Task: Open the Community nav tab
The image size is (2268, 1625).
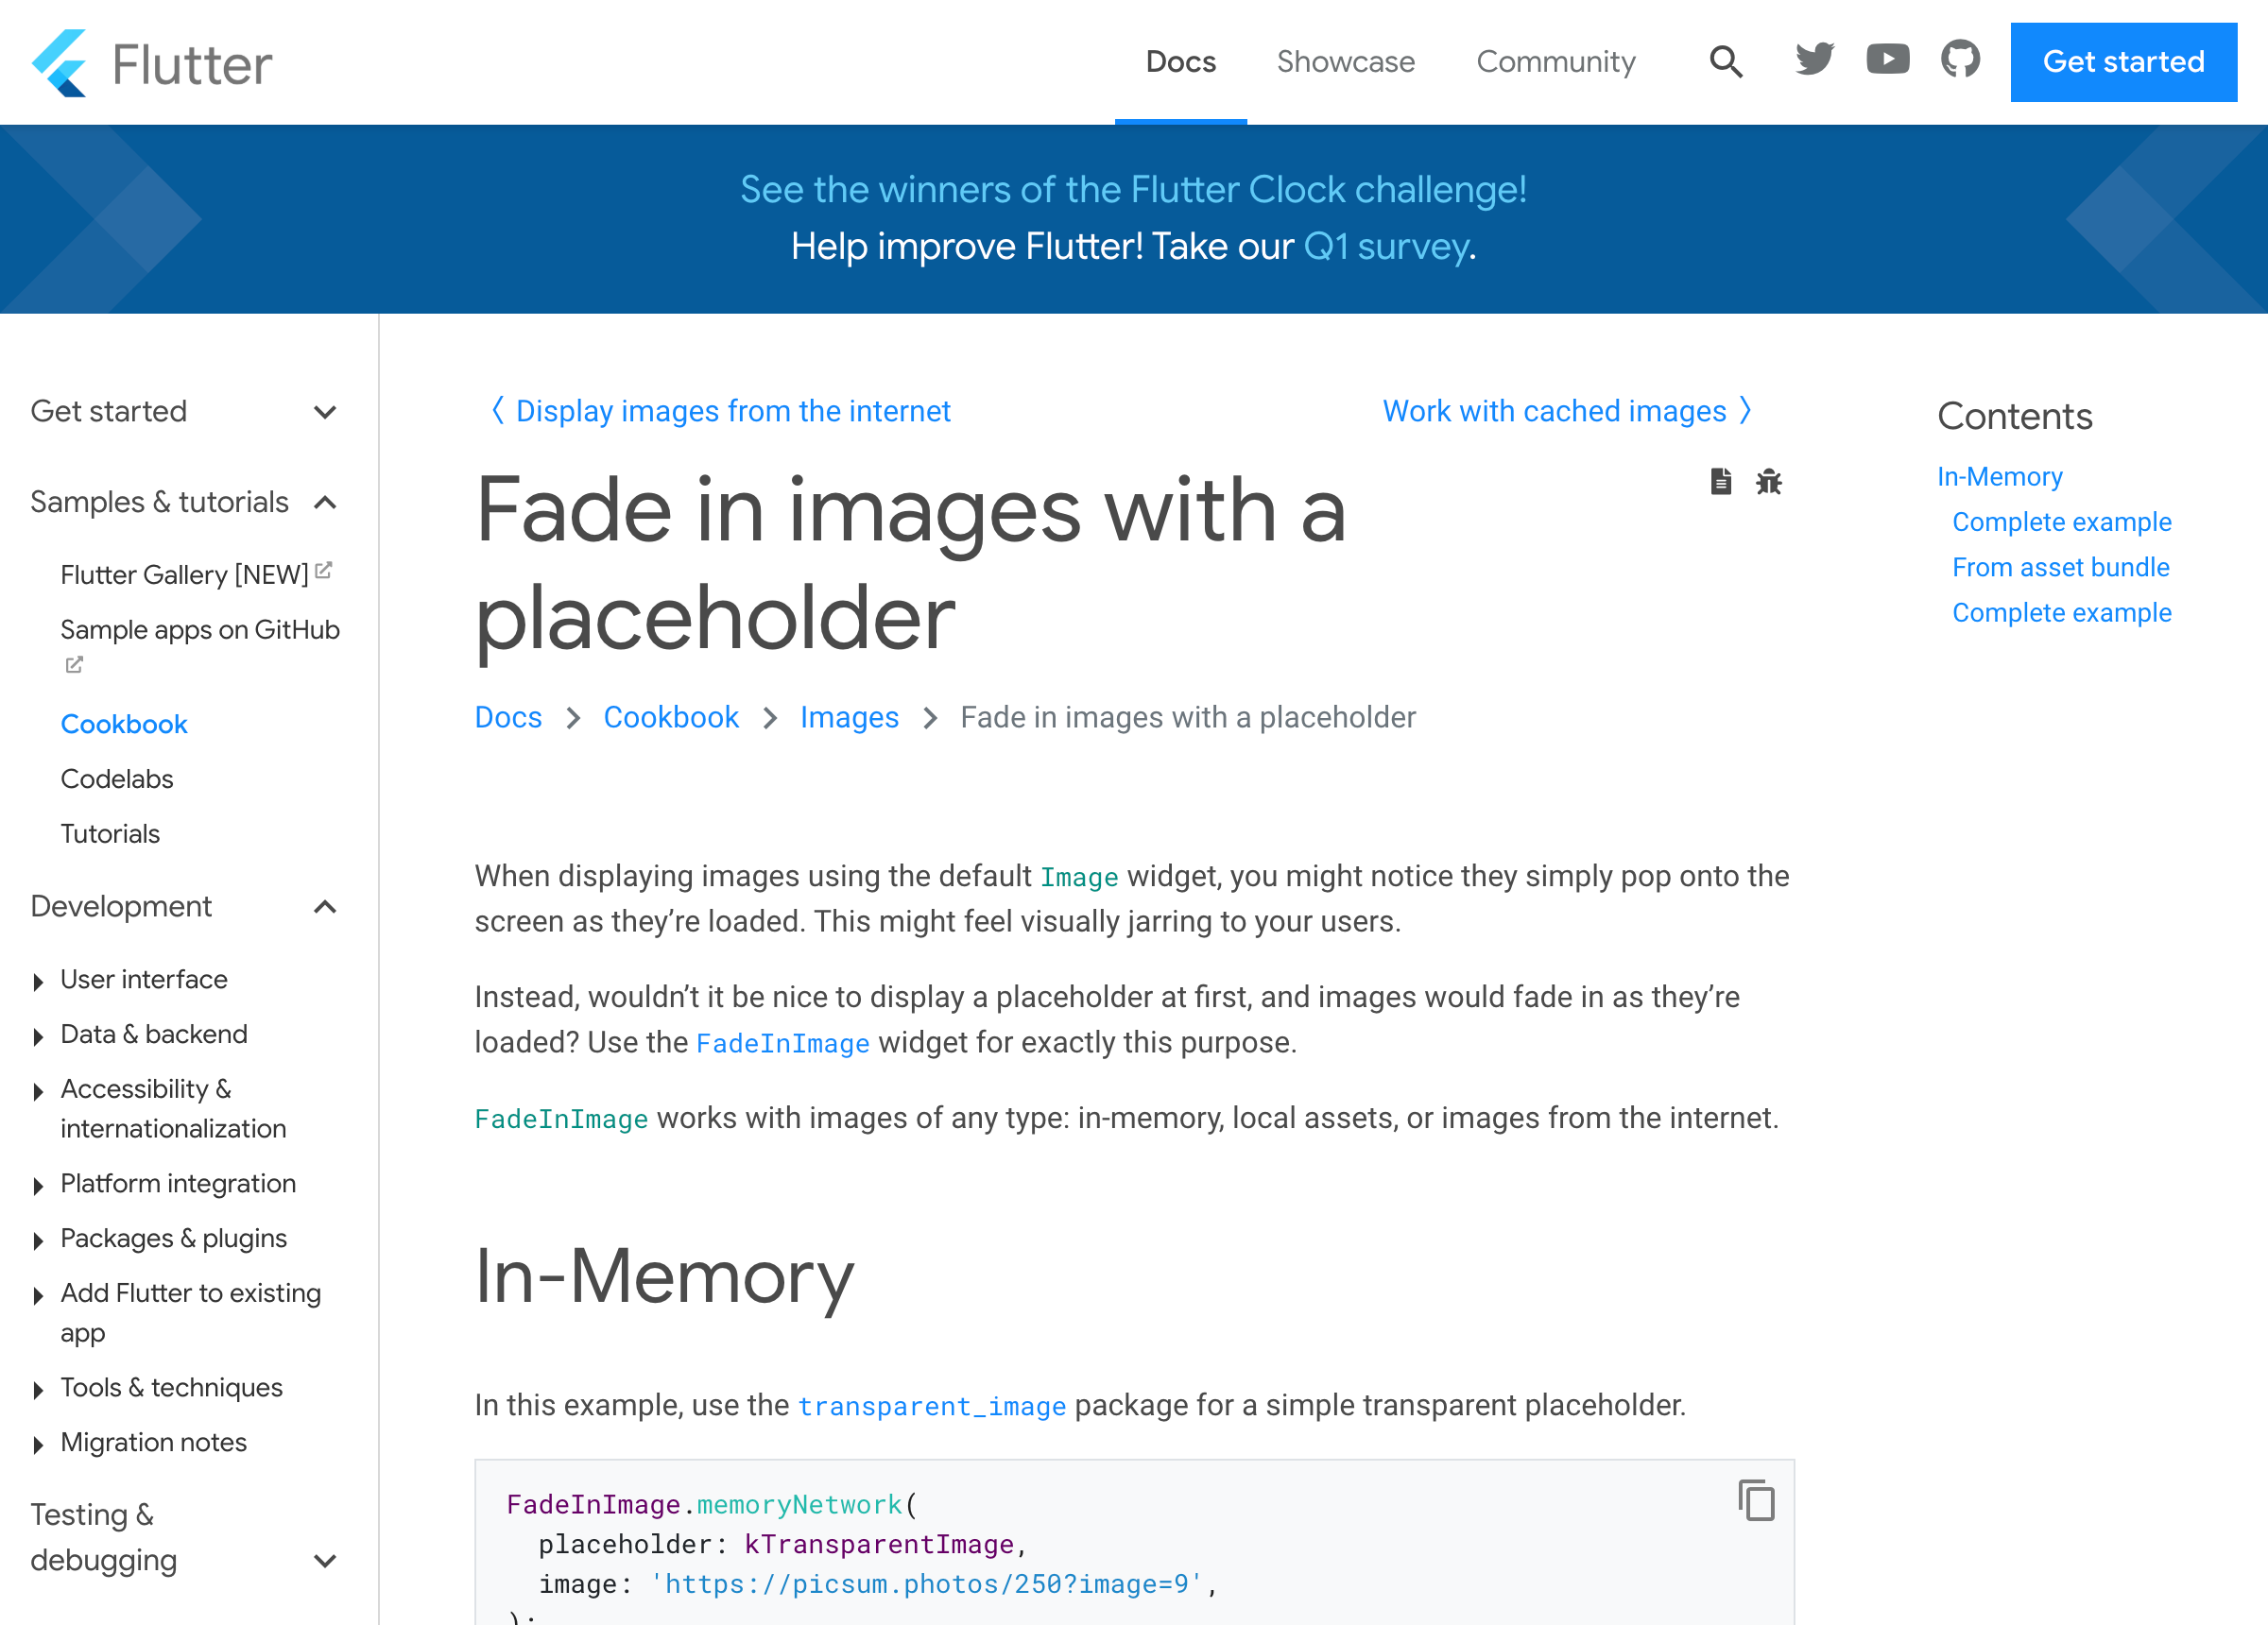Action: [1555, 62]
